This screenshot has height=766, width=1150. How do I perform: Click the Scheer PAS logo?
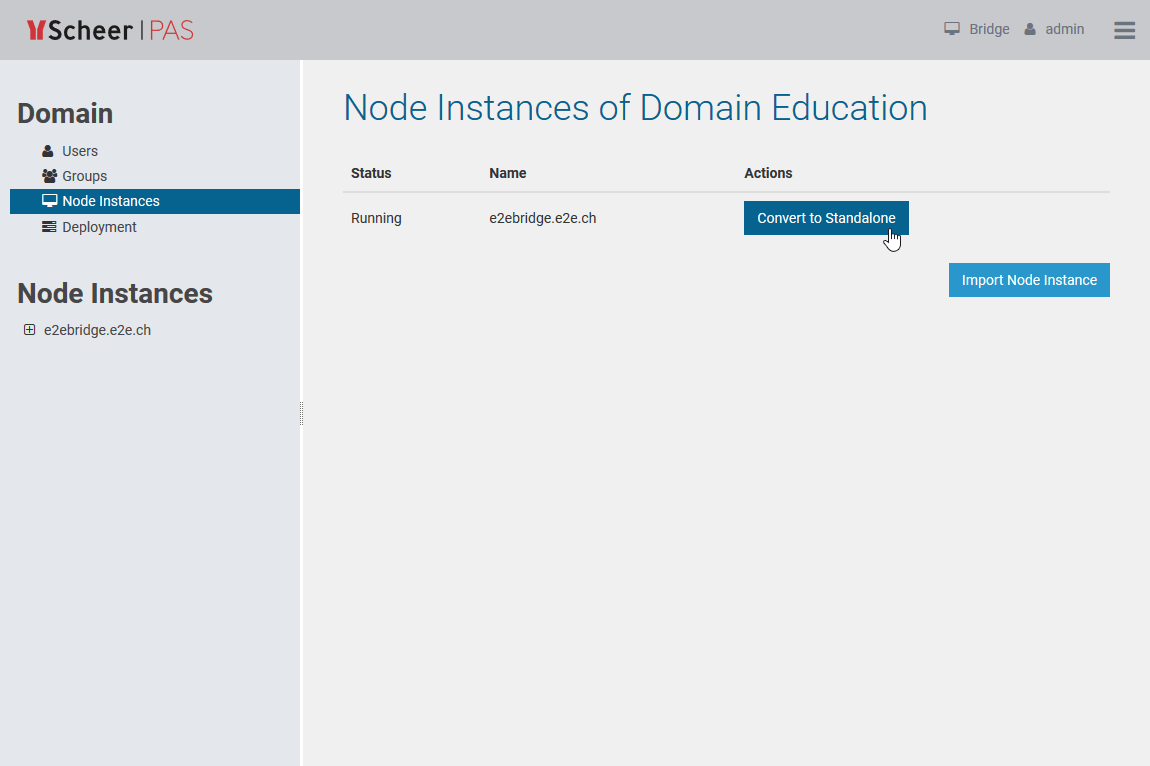tap(110, 30)
